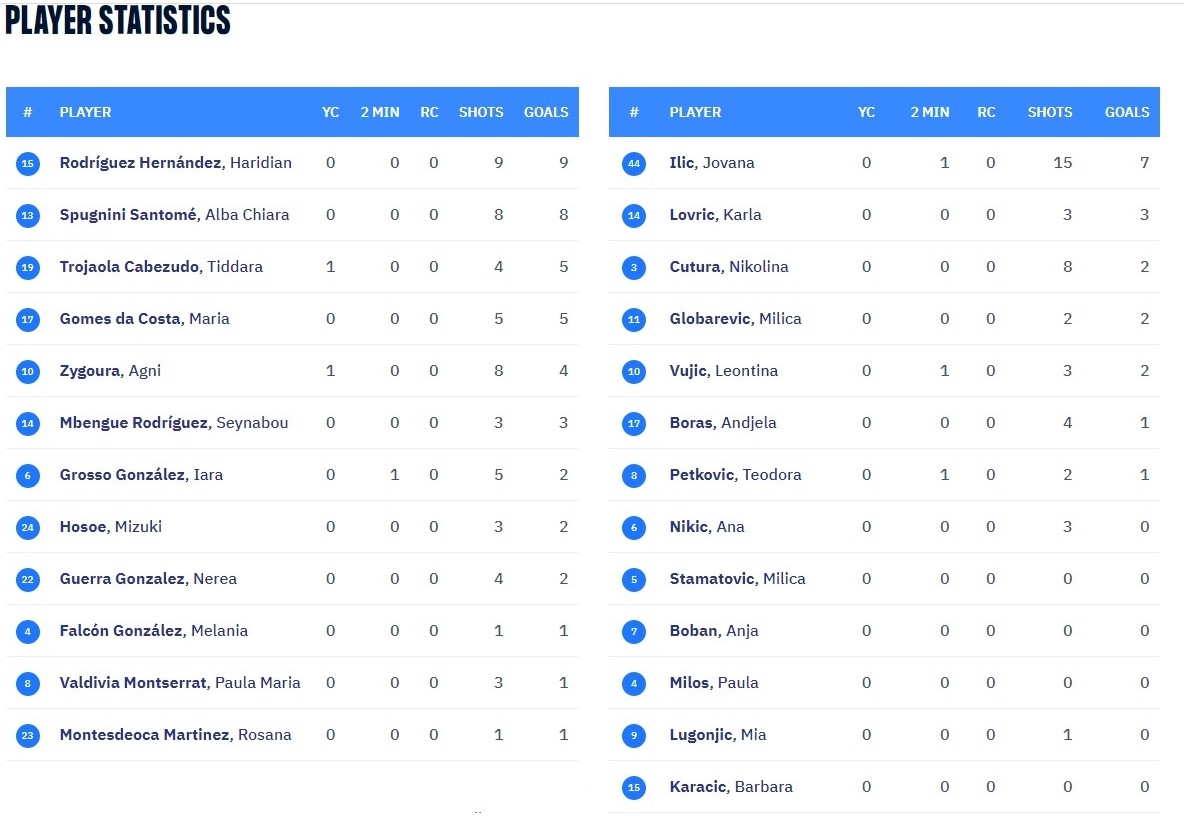The height and width of the screenshot is (822, 1184).
Task: Open player Karacic, Barbara
Action: tap(731, 787)
